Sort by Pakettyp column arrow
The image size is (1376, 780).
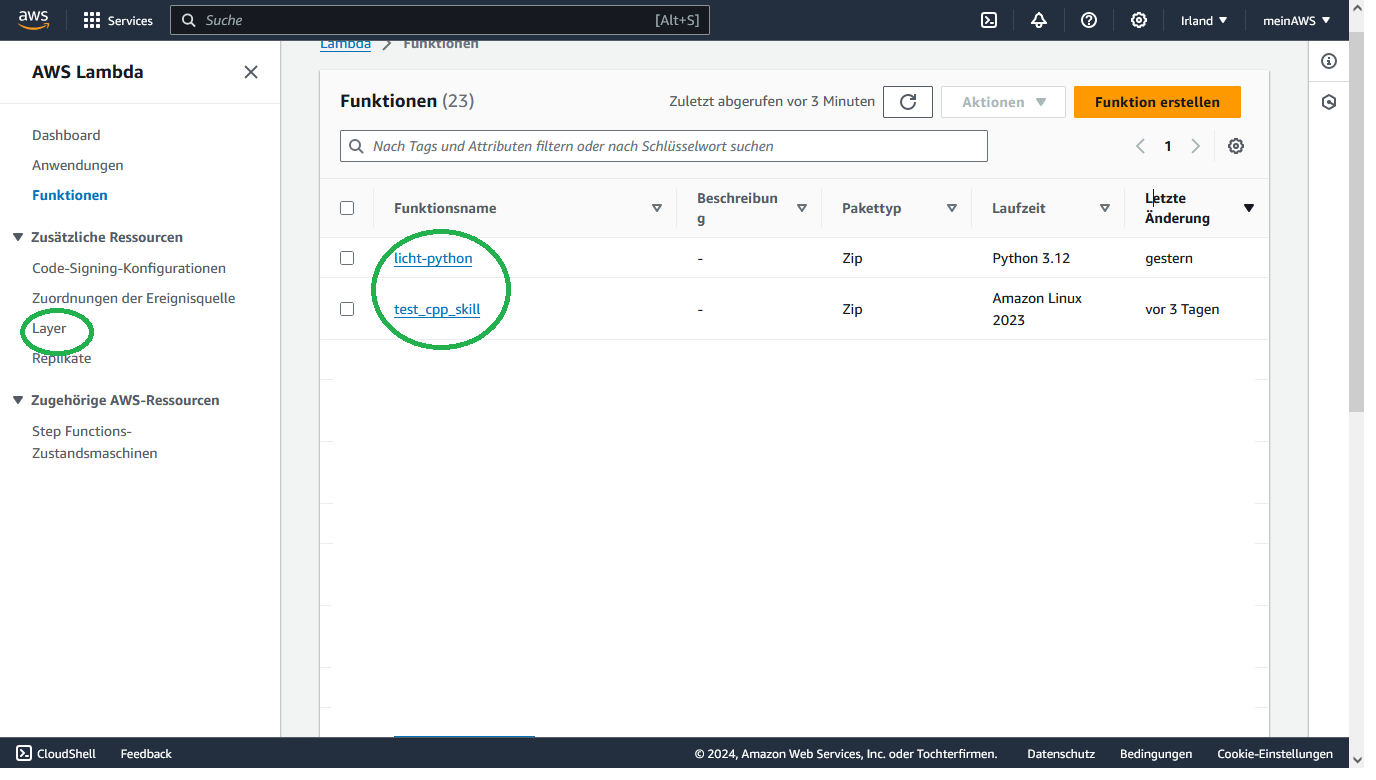[x=952, y=208]
